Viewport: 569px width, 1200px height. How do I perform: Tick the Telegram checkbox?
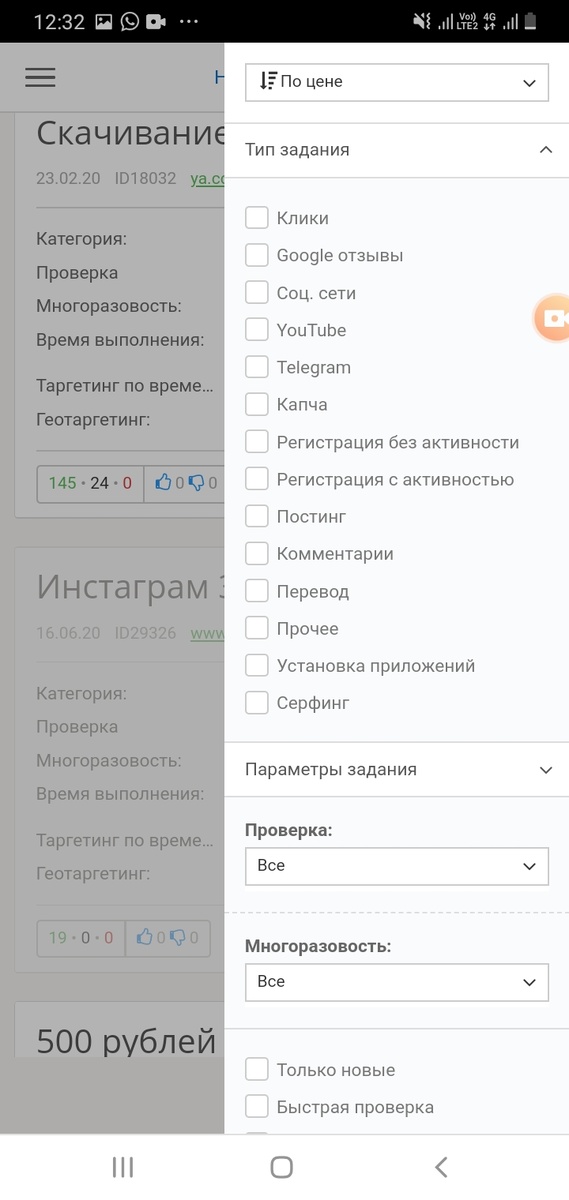coord(257,367)
